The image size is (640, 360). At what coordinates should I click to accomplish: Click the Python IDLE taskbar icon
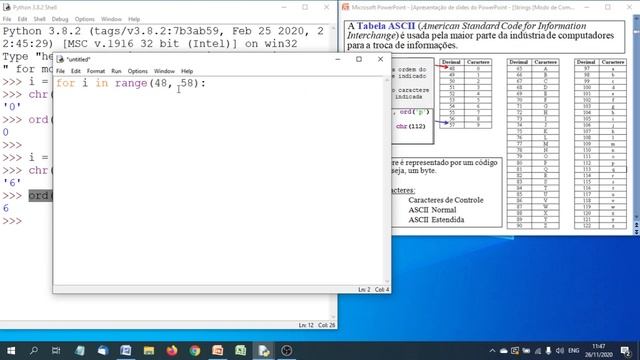[x=263, y=351]
